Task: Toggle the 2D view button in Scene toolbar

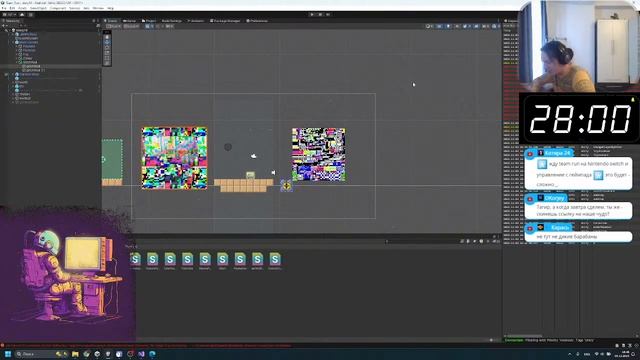Action: (439, 26)
